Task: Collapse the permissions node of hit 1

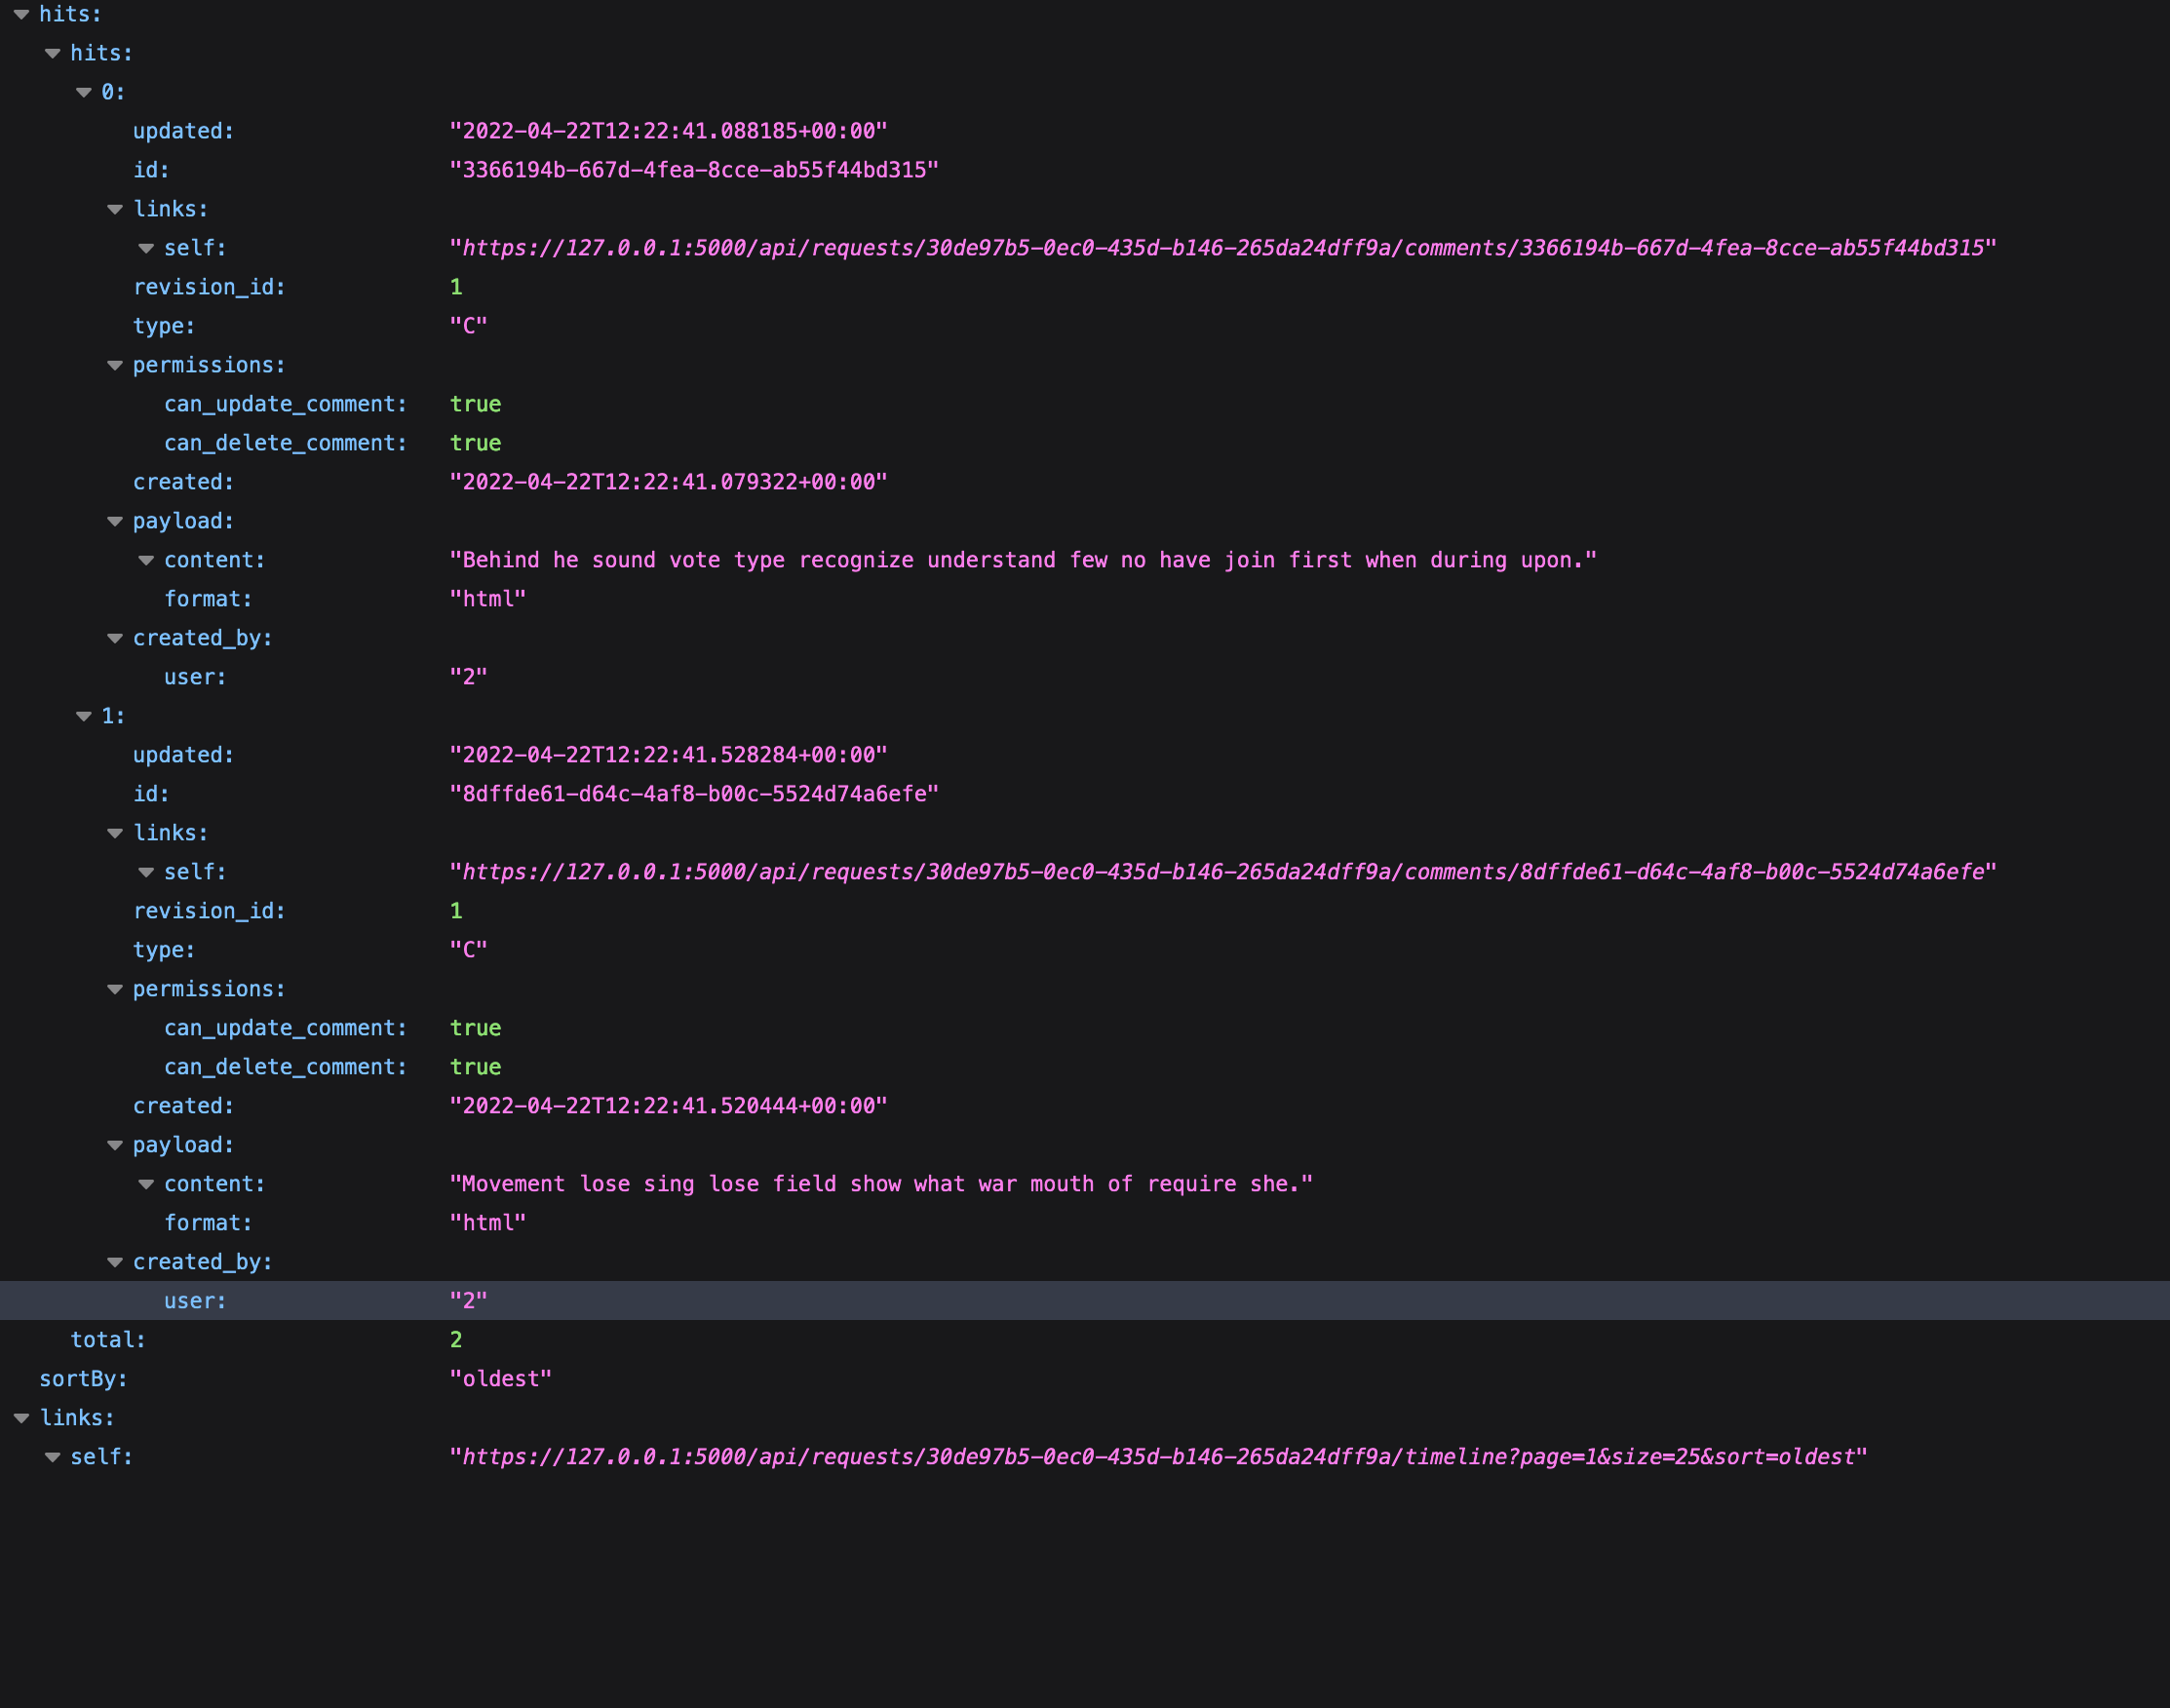Action: point(114,988)
